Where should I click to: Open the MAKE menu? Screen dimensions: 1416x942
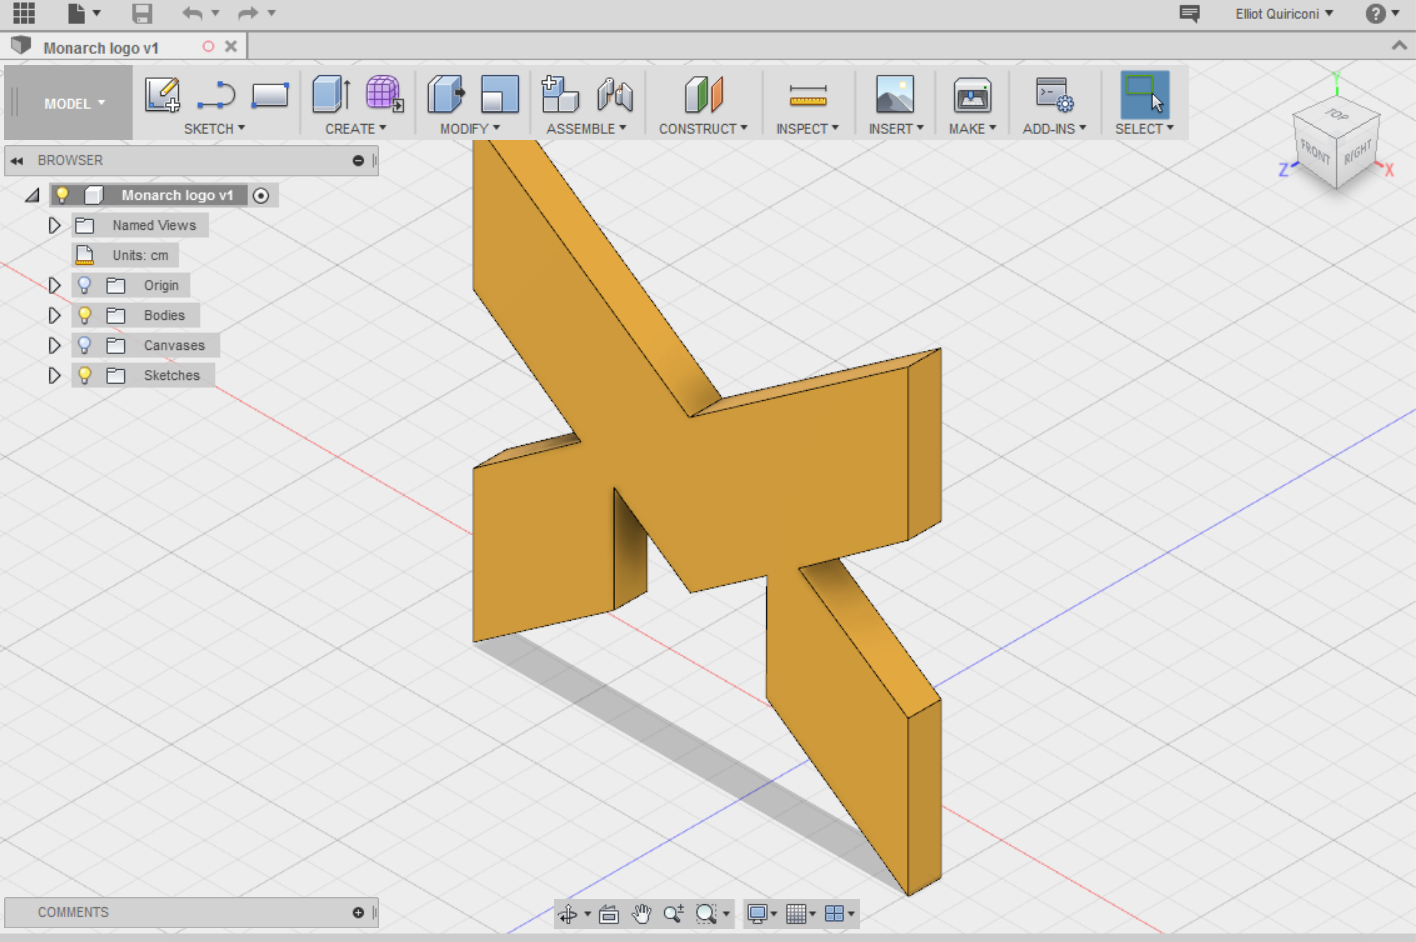(972, 128)
